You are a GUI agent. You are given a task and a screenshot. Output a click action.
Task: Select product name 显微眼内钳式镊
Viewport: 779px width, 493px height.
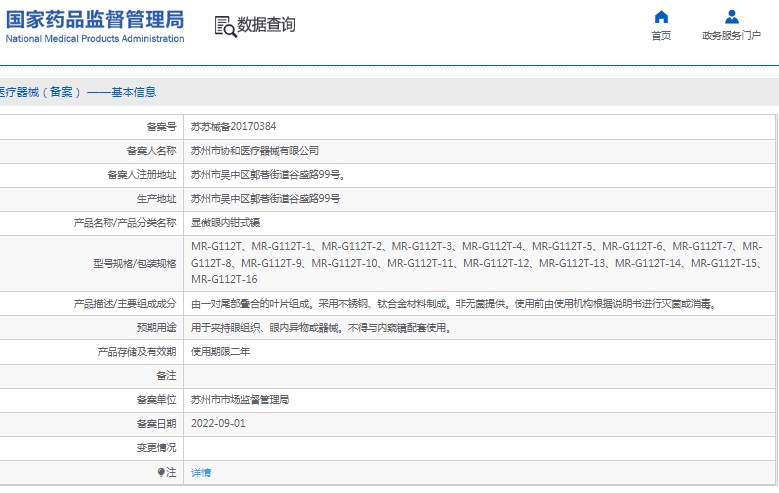click(226, 223)
